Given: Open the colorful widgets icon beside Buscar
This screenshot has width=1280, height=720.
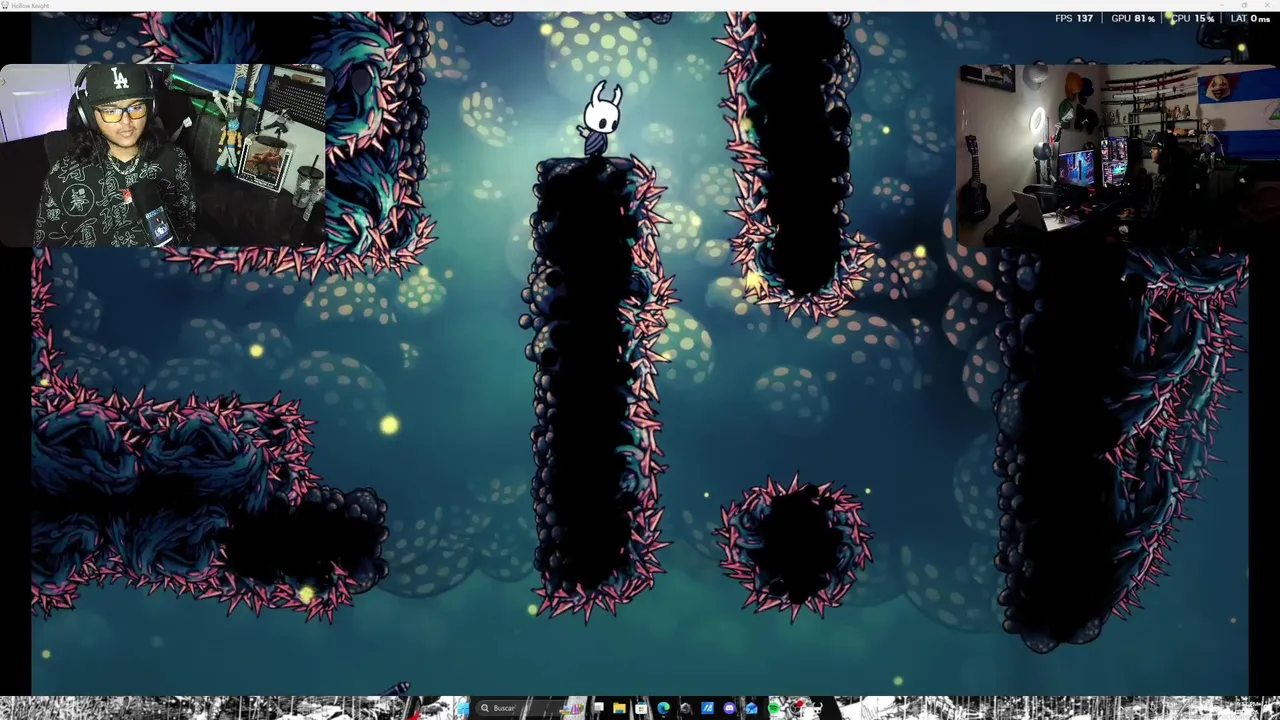Looking at the screenshot, I should [572, 708].
